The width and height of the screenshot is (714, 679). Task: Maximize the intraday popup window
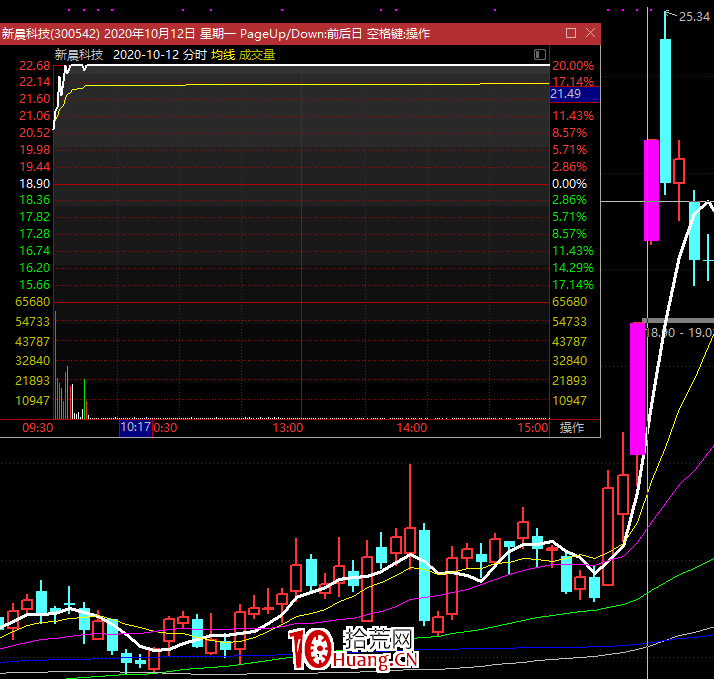click(571, 33)
